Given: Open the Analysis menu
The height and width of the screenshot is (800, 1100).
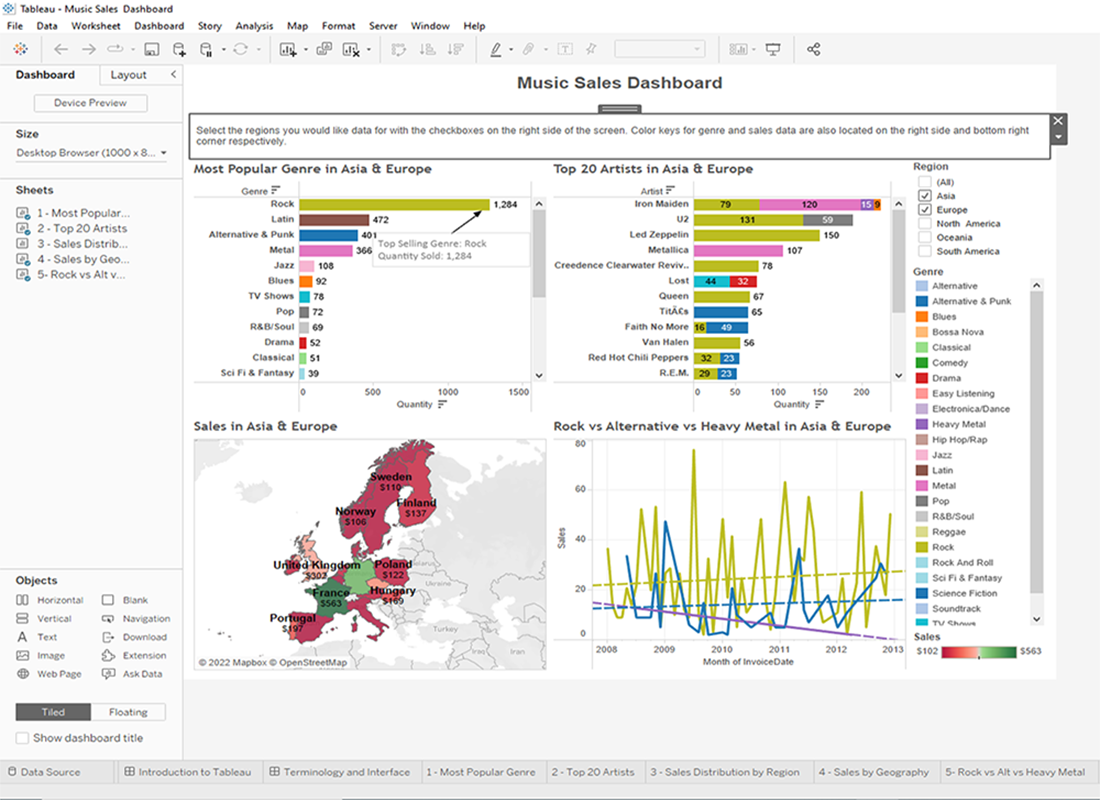Looking at the screenshot, I should coord(254,26).
